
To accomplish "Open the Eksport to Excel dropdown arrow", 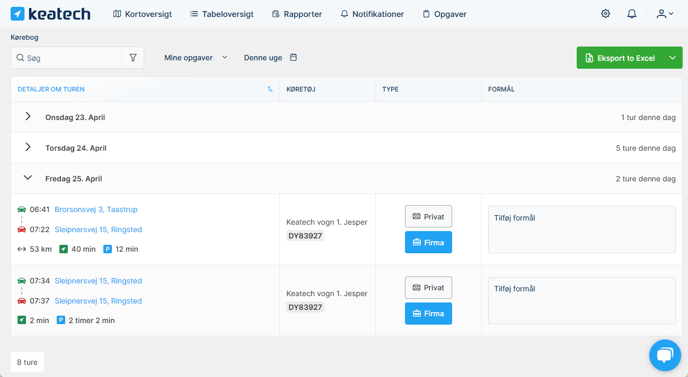I will [x=673, y=58].
